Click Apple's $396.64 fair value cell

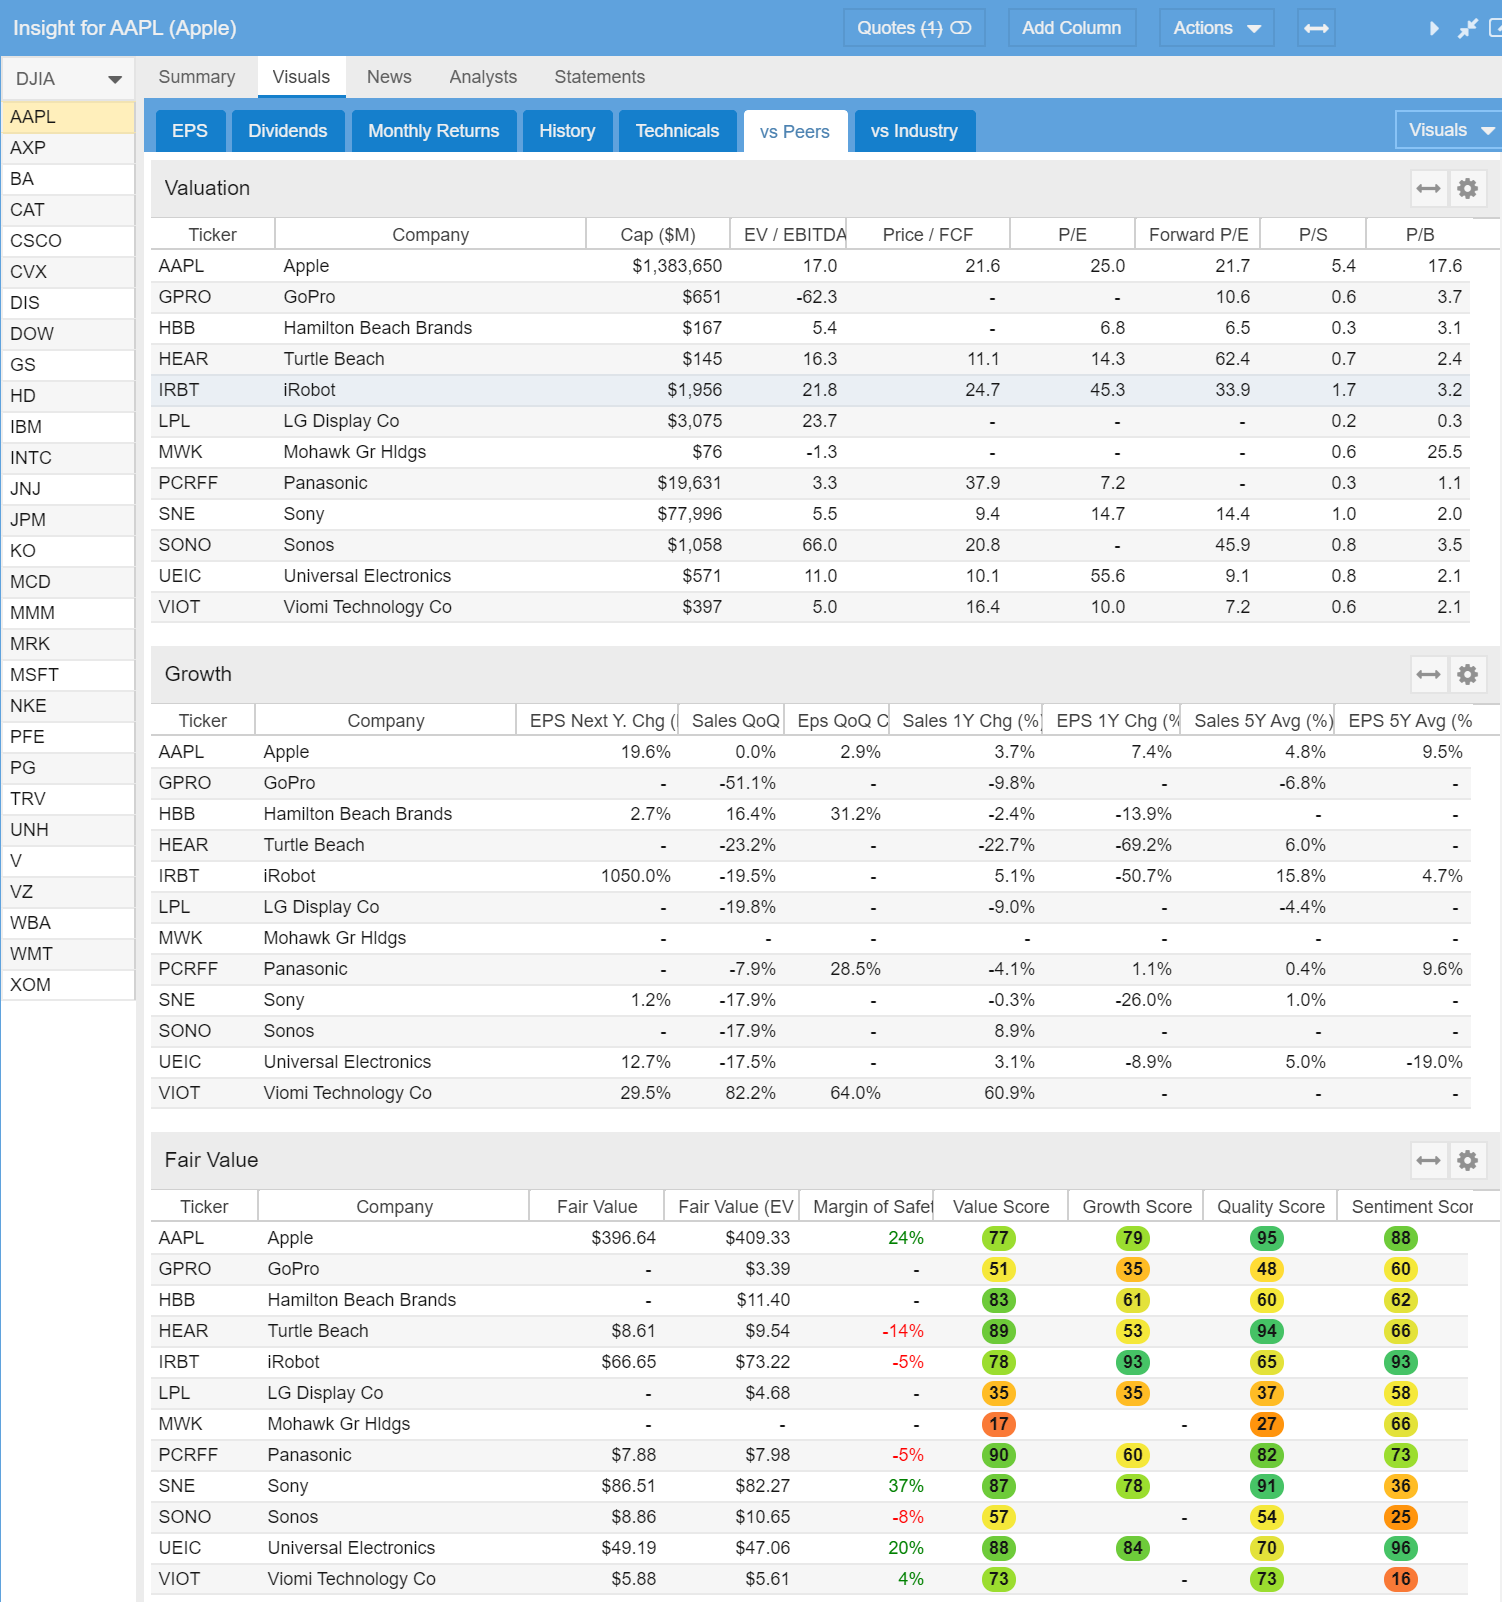click(623, 1238)
